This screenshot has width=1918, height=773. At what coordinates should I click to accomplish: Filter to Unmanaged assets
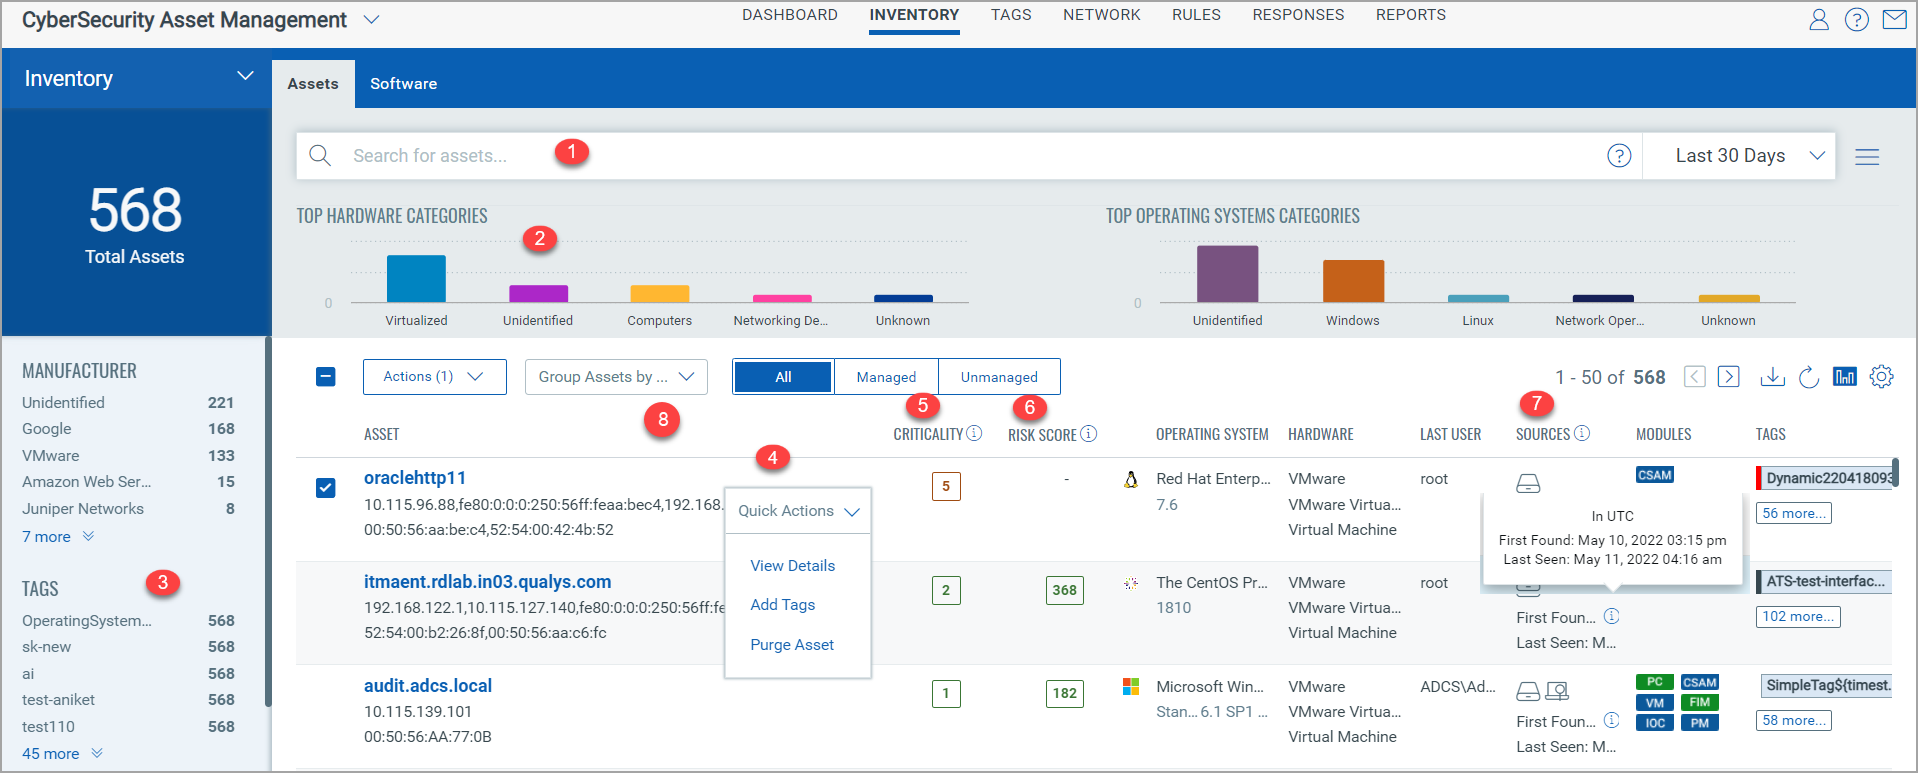[x=999, y=377]
